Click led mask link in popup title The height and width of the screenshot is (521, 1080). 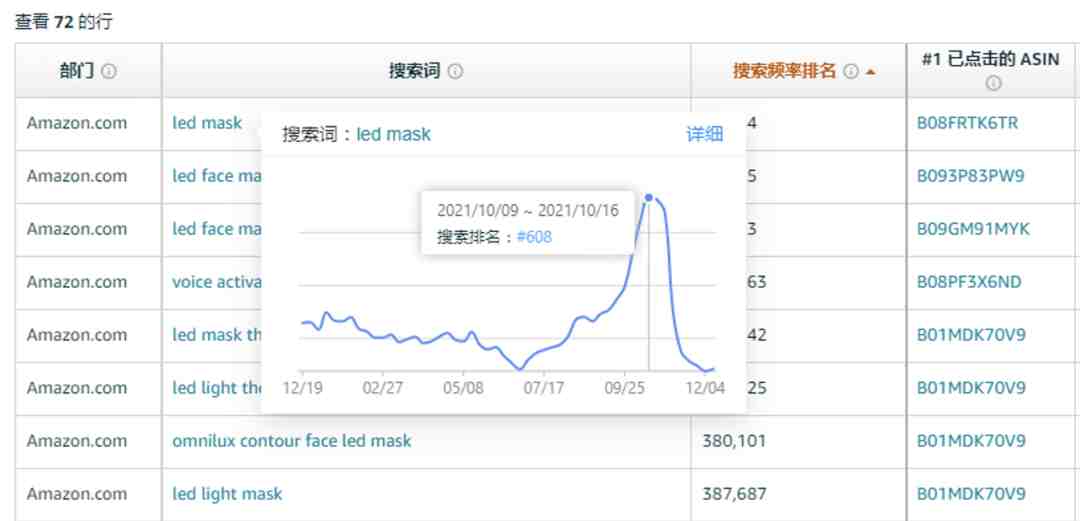(393, 134)
